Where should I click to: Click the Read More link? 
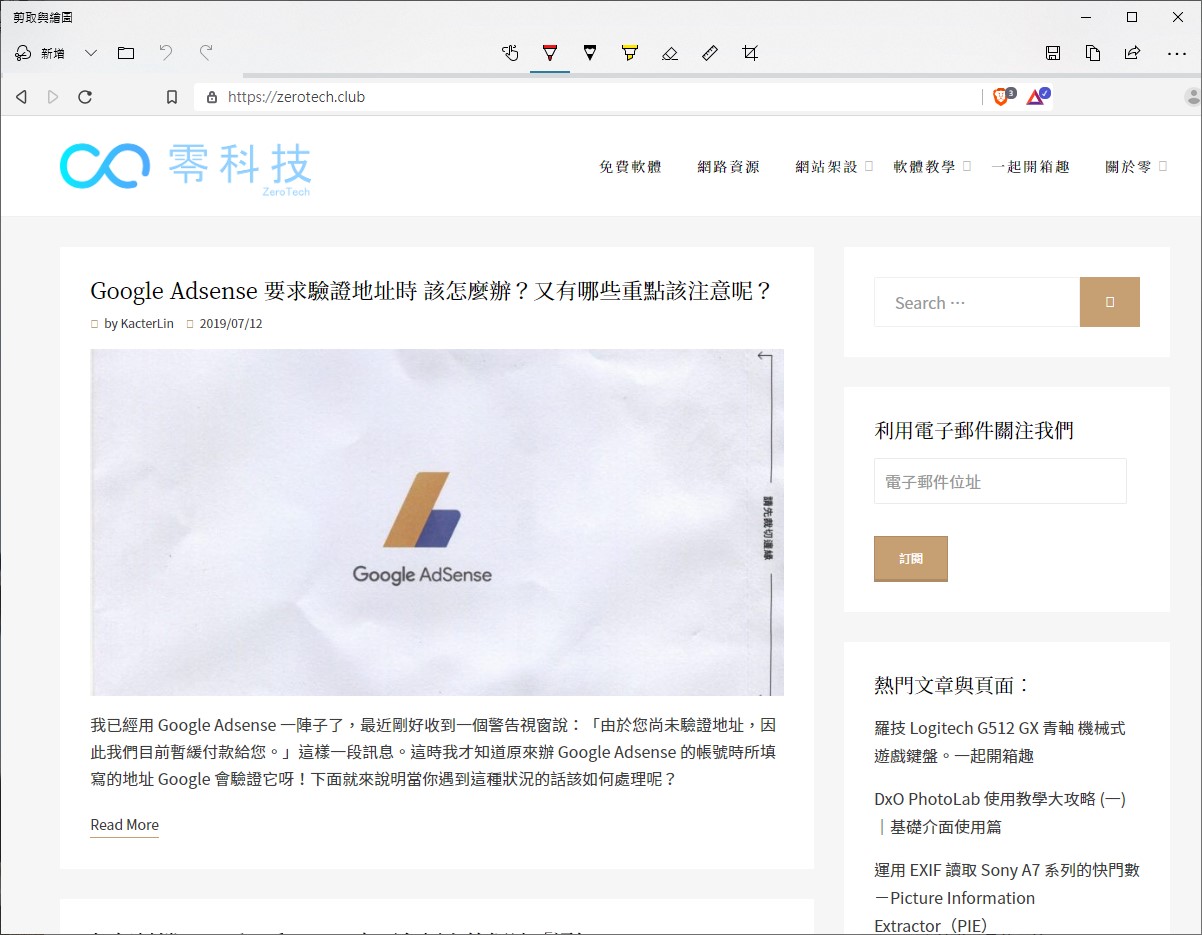pos(124,825)
